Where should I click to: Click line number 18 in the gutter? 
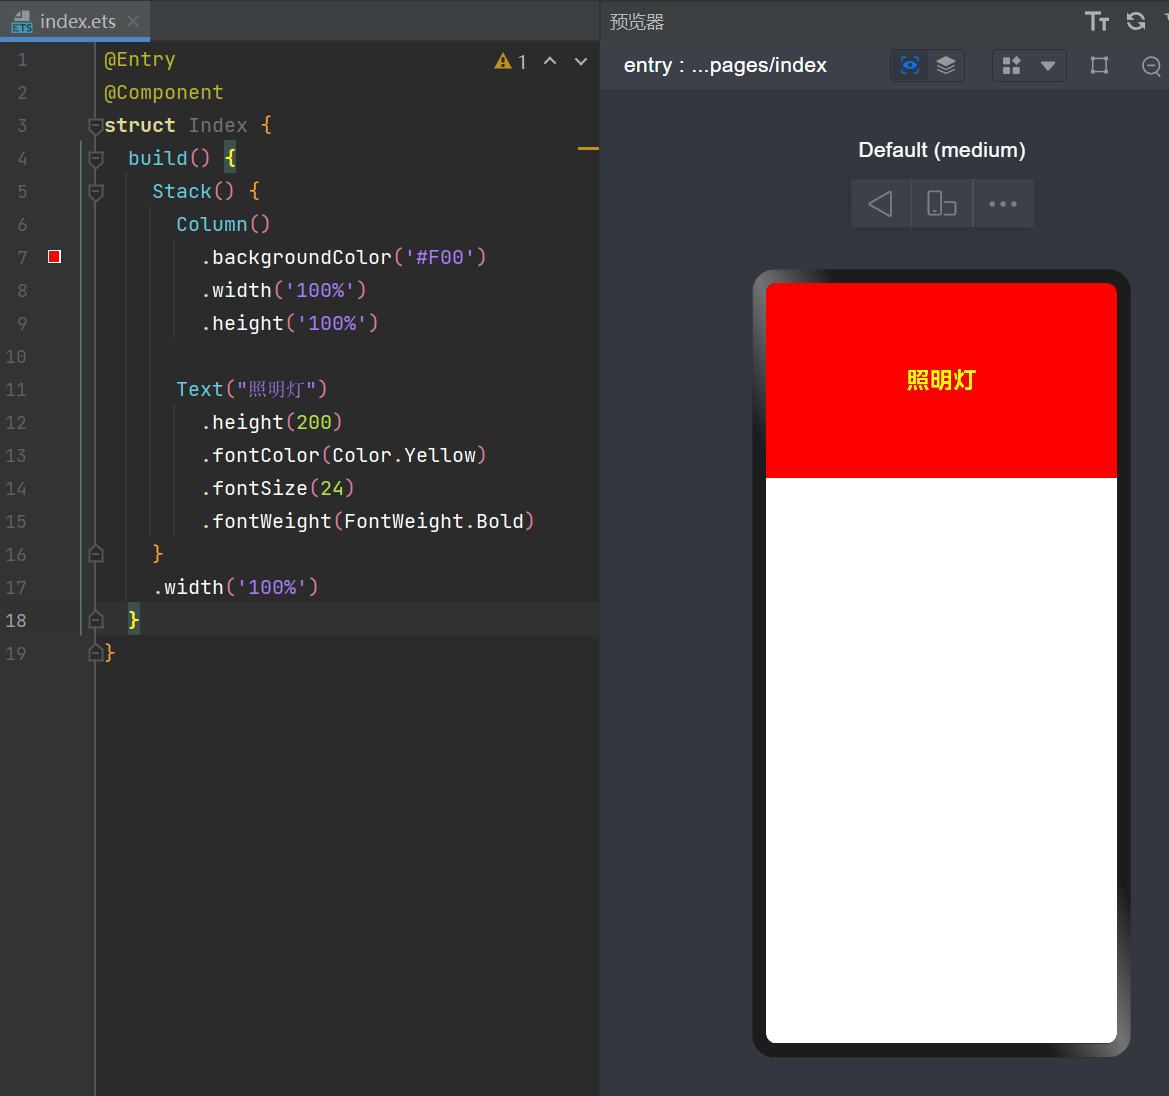point(16,620)
